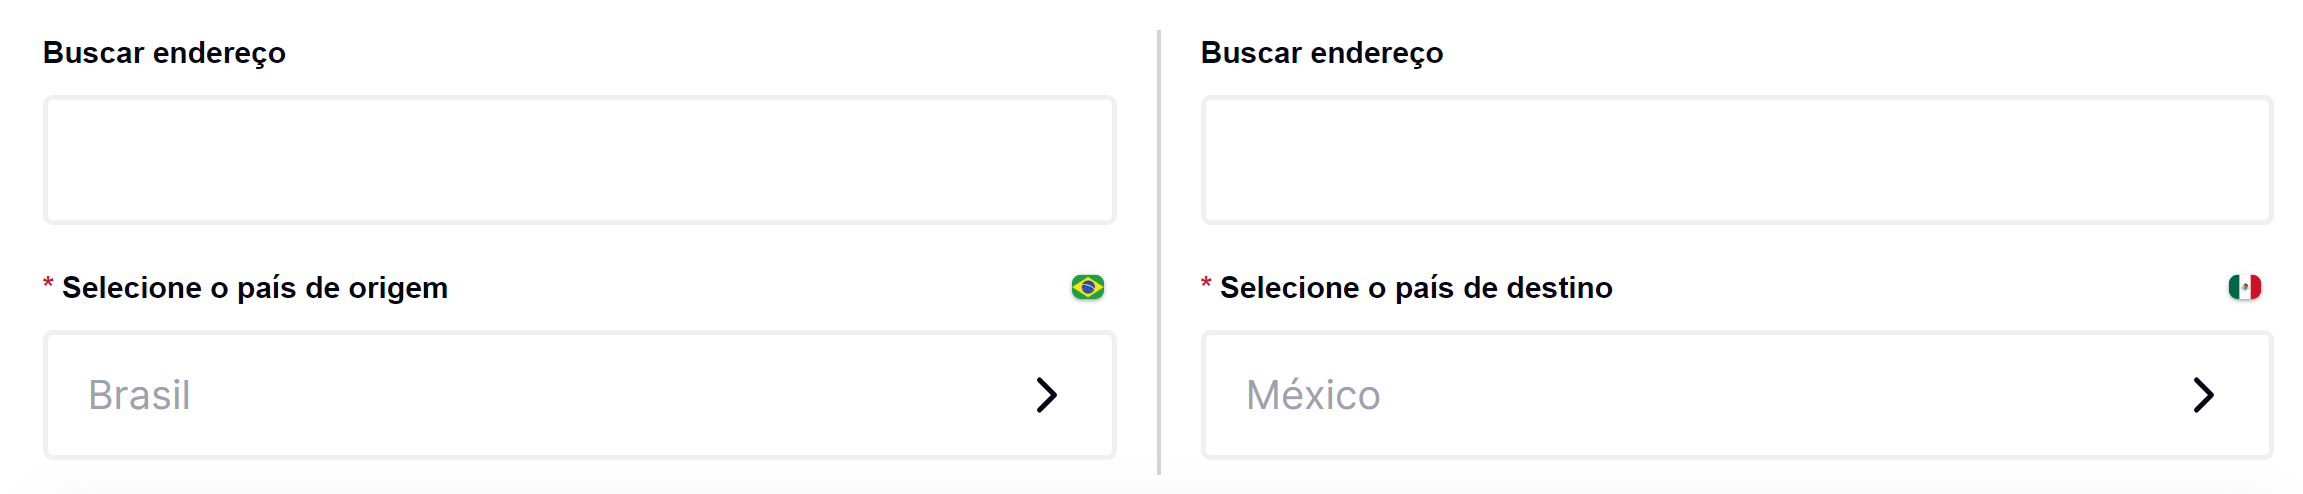
Task: Click the 'Selecione o país de destino' label
Action: click(x=1416, y=288)
